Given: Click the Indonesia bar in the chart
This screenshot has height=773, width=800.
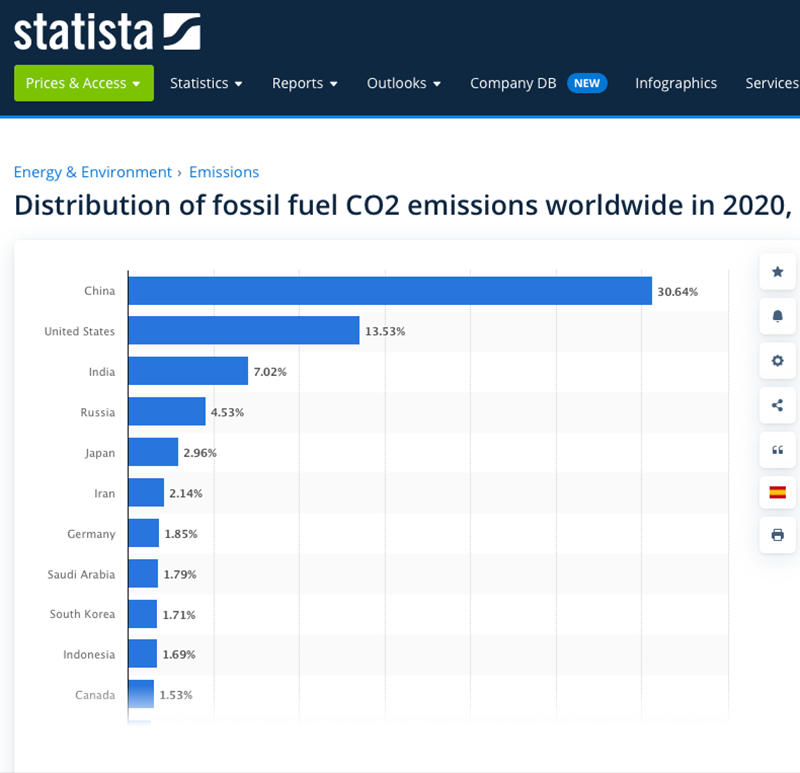Looking at the screenshot, I should coord(142,654).
